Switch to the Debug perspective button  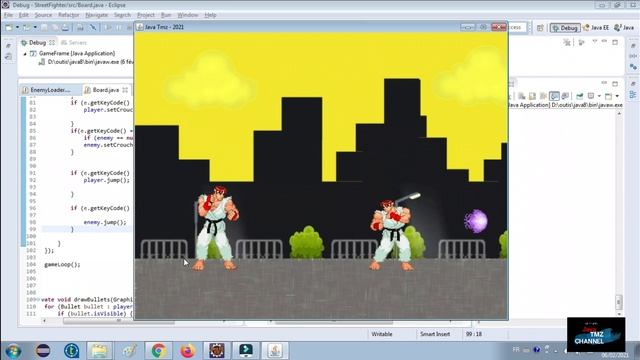[x=565, y=28]
